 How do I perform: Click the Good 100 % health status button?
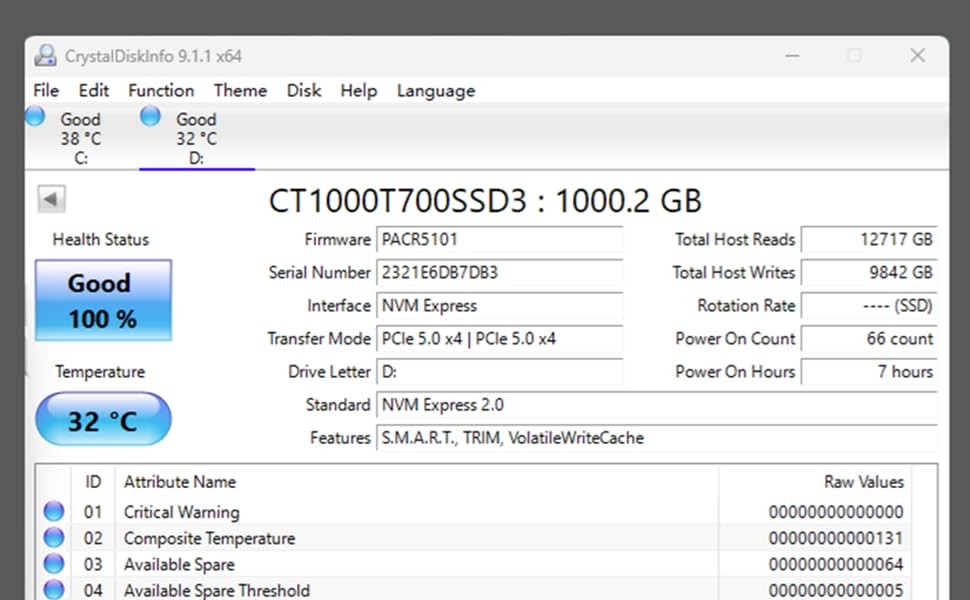(103, 301)
